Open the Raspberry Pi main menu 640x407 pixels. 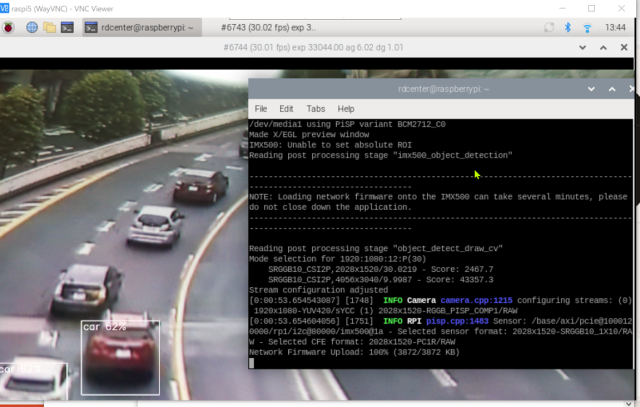click(8, 27)
